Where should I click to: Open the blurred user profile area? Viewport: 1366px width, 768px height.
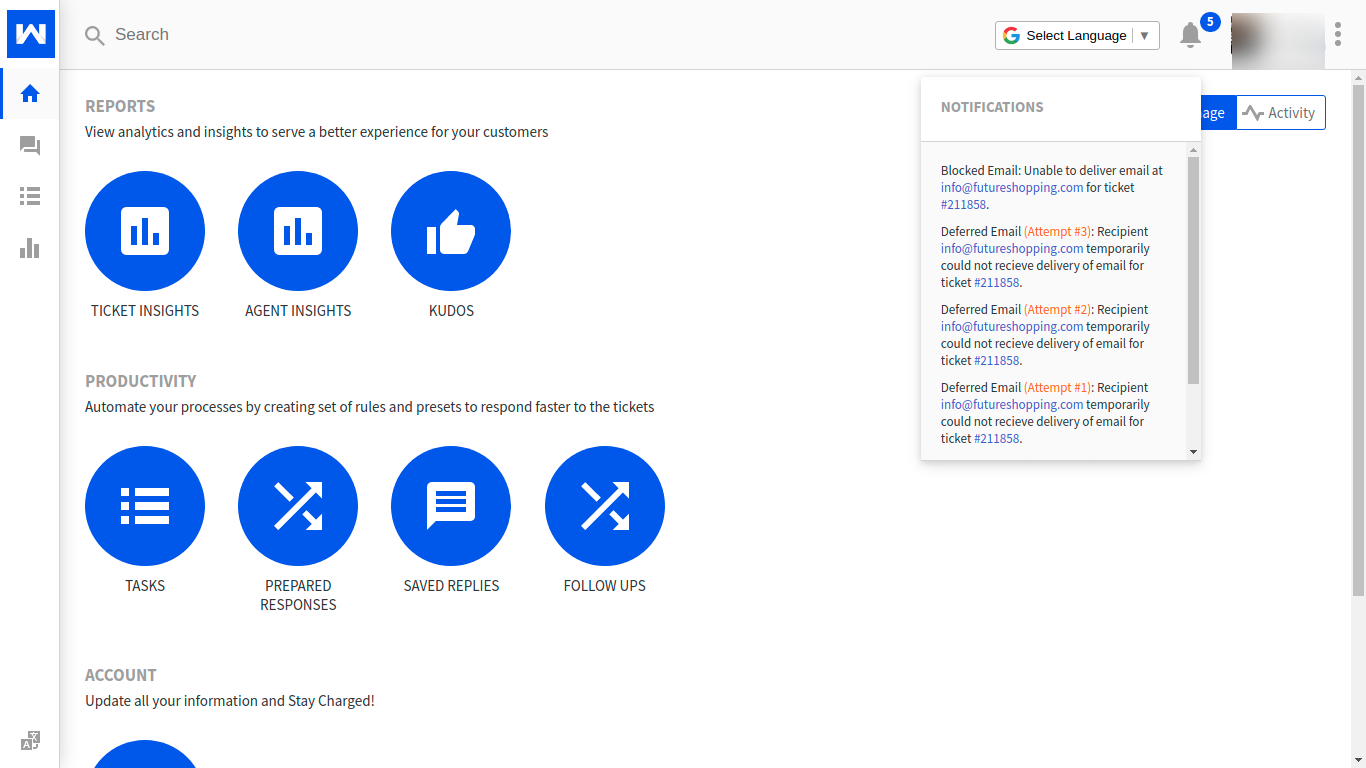[1278, 40]
